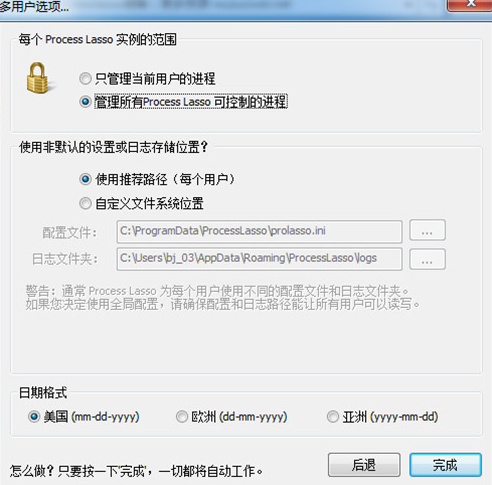Click the 配置文件 label
Image resolution: width=492 pixels, height=485 pixels.
[69, 232]
